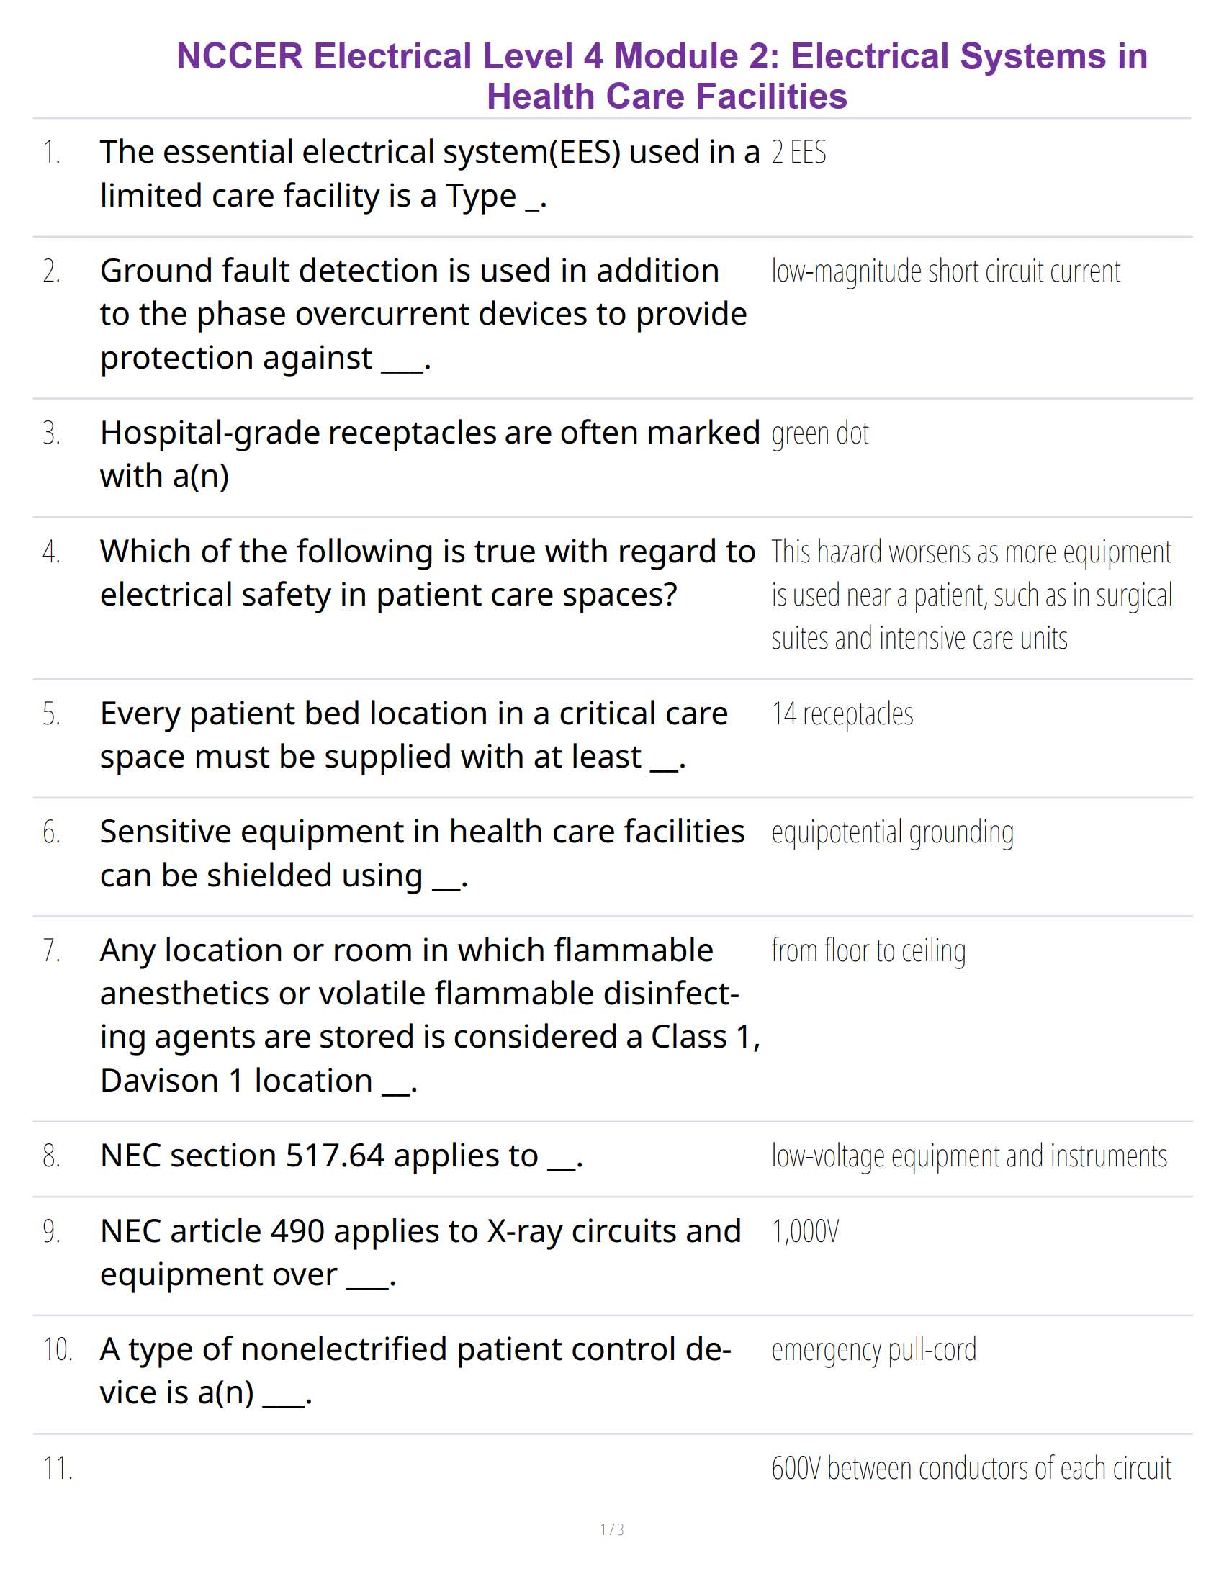The height and width of the screenshot is (1584, 1224).
Task: Click the question about patient care spaces safety
Action: [x=427, y=573]
